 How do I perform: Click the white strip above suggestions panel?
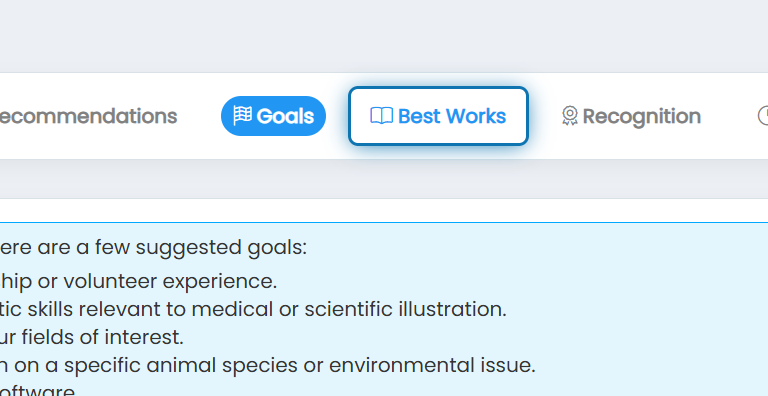pyautogui.click(x=384, y=210)
